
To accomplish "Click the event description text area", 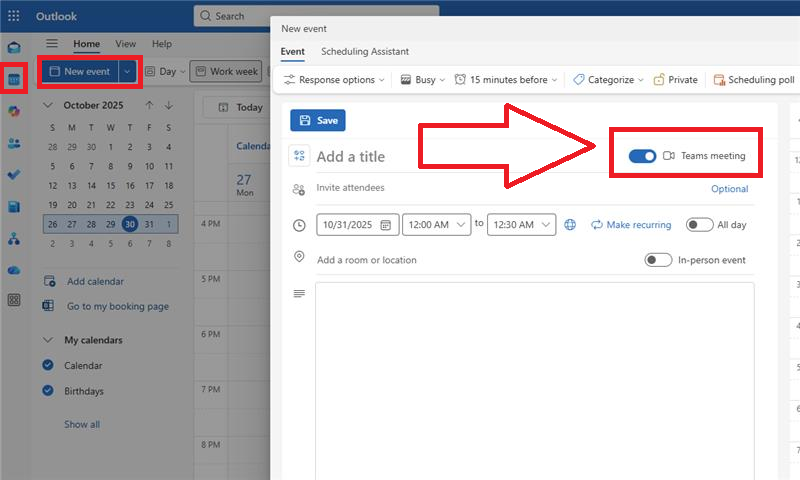I will click(535, 381).
